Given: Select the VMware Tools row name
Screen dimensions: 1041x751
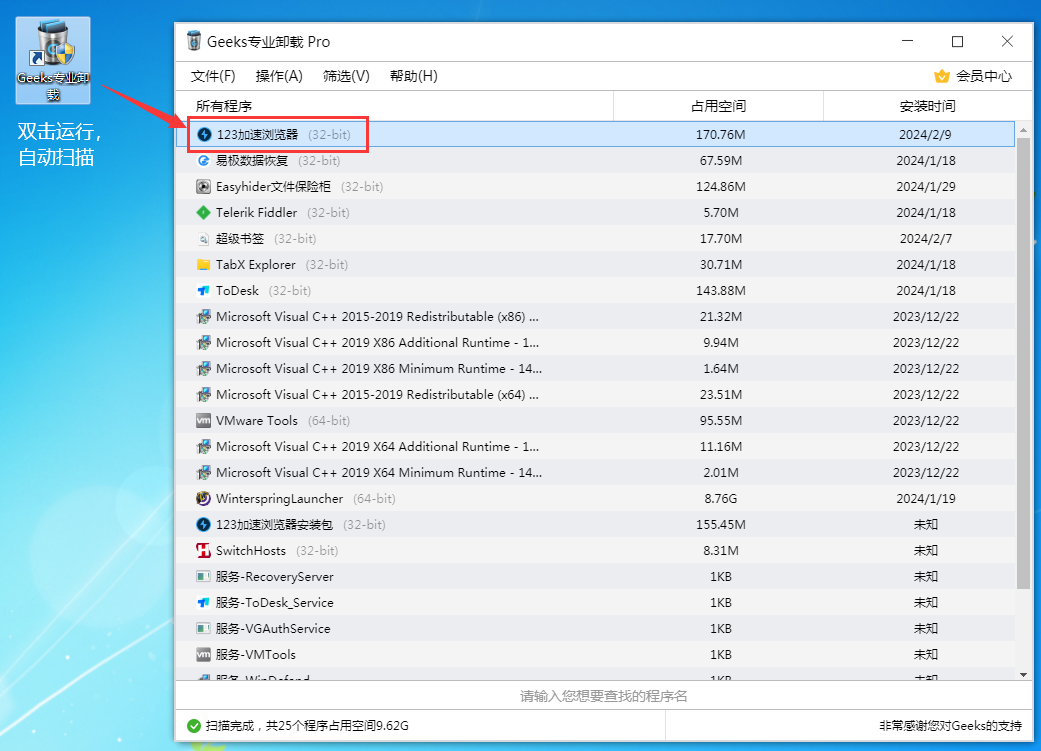Looking at the screenshot, I should [256, 420].
